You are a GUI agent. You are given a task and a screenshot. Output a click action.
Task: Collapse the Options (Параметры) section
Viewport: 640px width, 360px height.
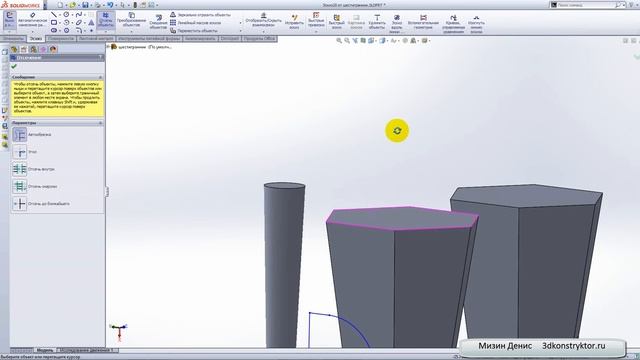click(100, 123)
